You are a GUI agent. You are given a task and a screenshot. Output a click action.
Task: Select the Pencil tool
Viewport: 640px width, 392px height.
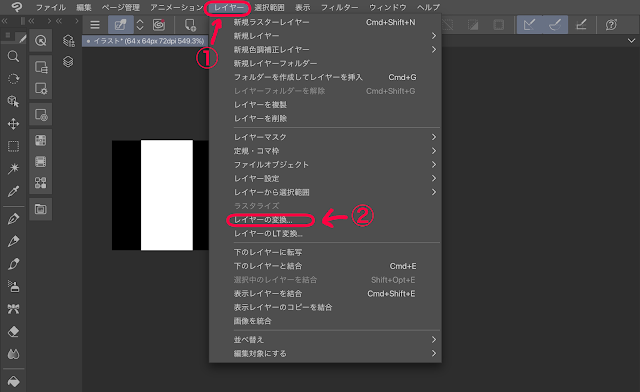pyautogui.click(x=13, y=241)
